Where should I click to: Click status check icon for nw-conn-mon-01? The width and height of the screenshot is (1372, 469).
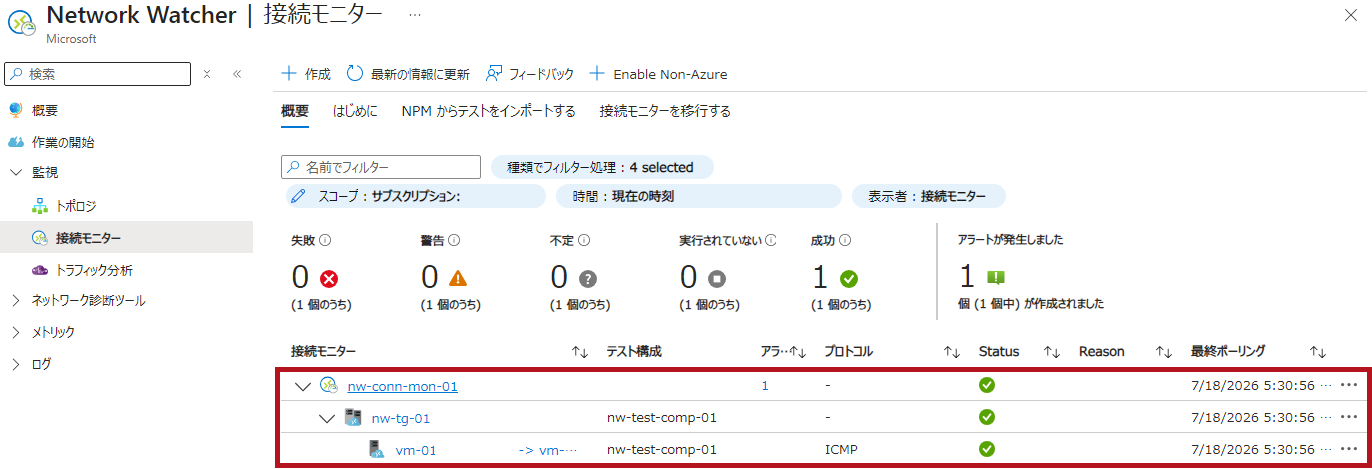point(986,386)
